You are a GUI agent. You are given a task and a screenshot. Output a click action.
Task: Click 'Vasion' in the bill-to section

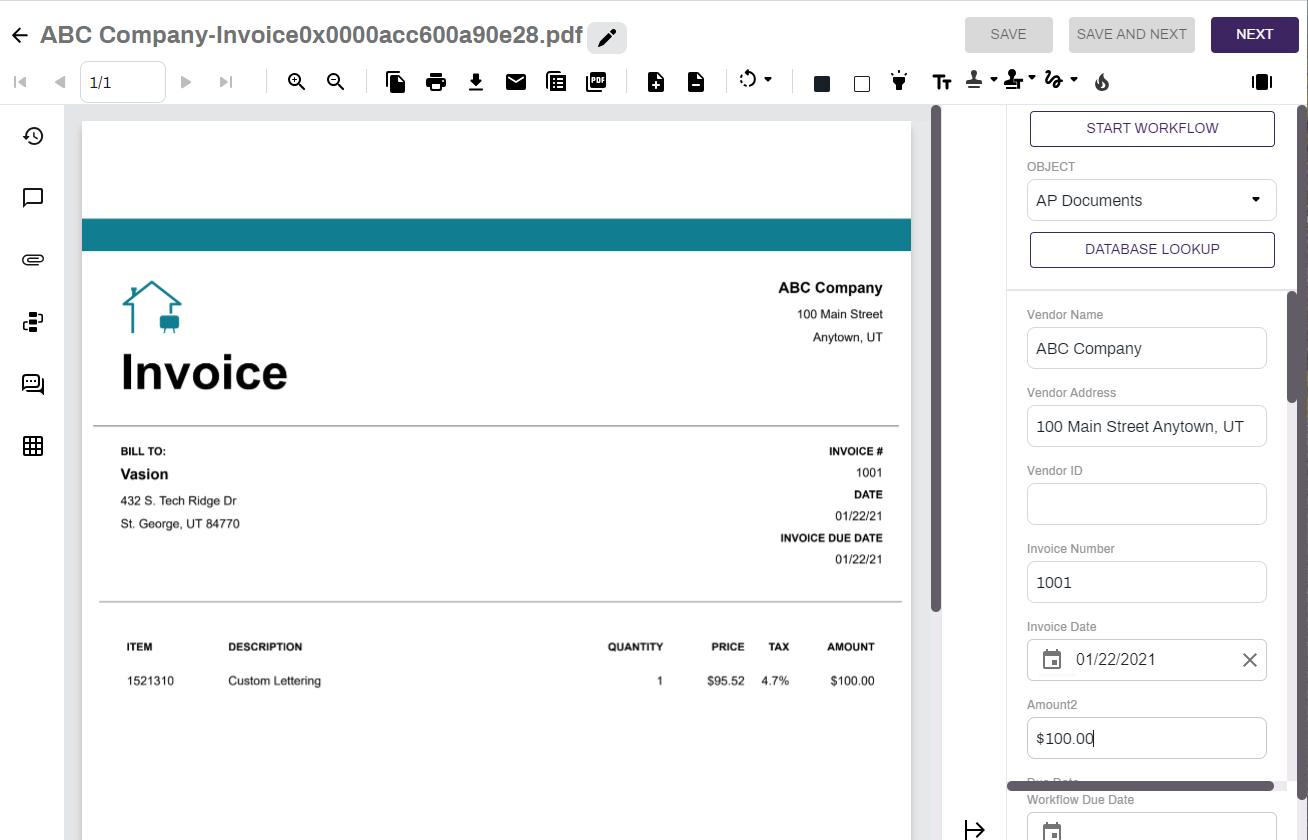click(144, 474)
